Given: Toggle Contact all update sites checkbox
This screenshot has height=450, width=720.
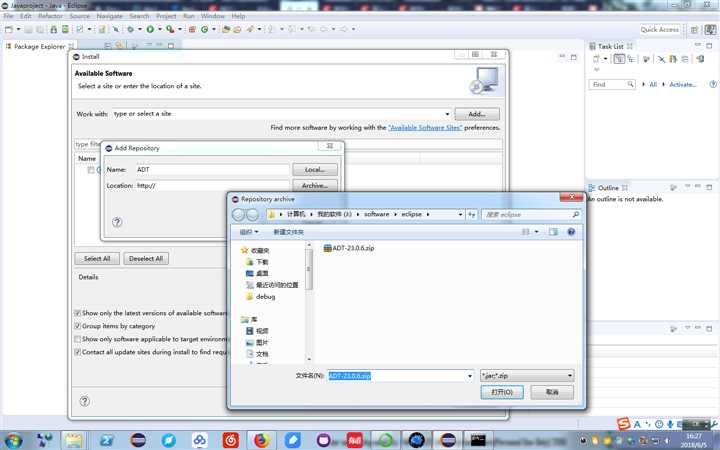Looking at the screenshot, I should click(78, 352).
